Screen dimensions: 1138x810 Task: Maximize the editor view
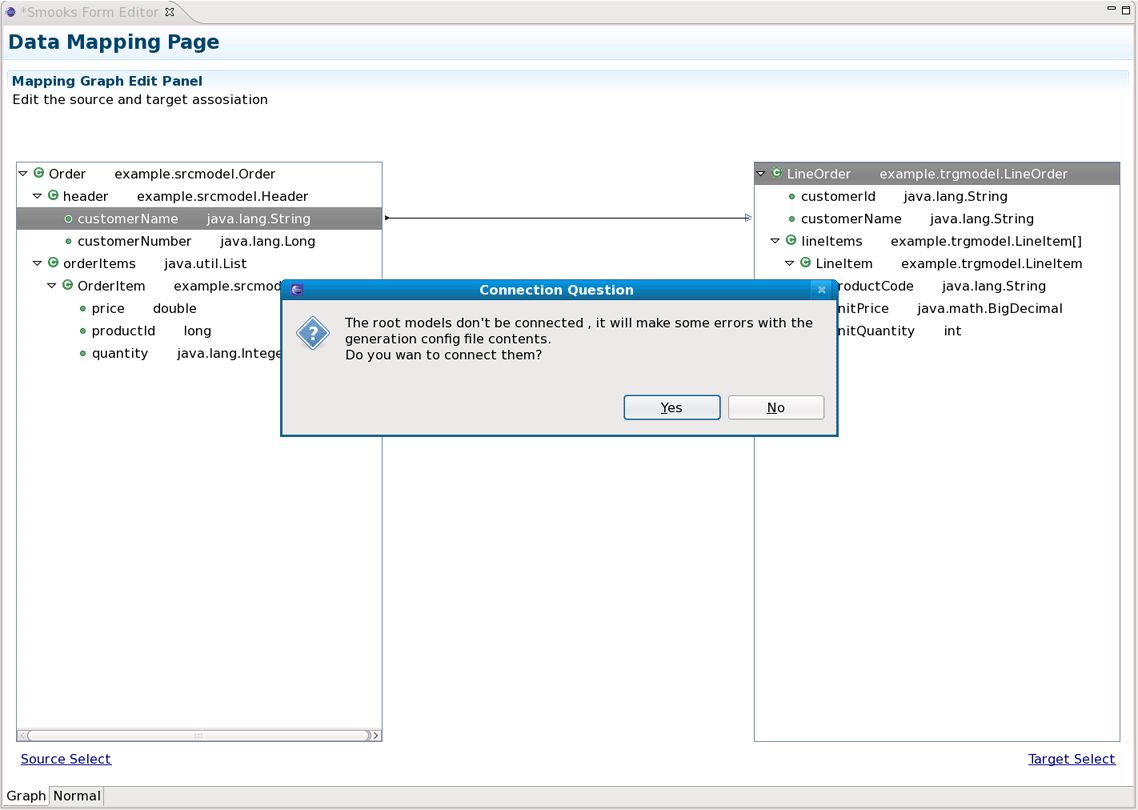point(1126,10)
